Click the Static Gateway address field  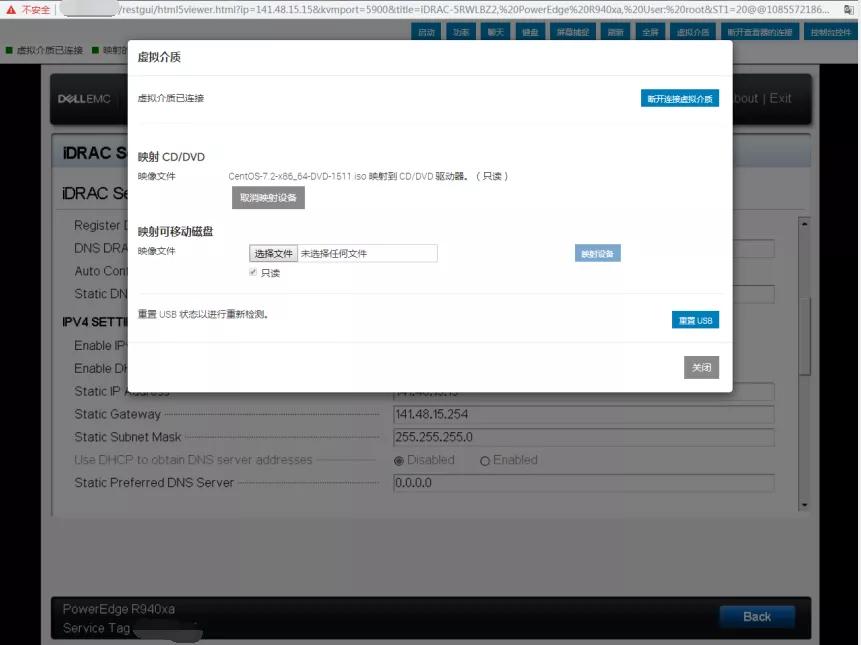585,414
